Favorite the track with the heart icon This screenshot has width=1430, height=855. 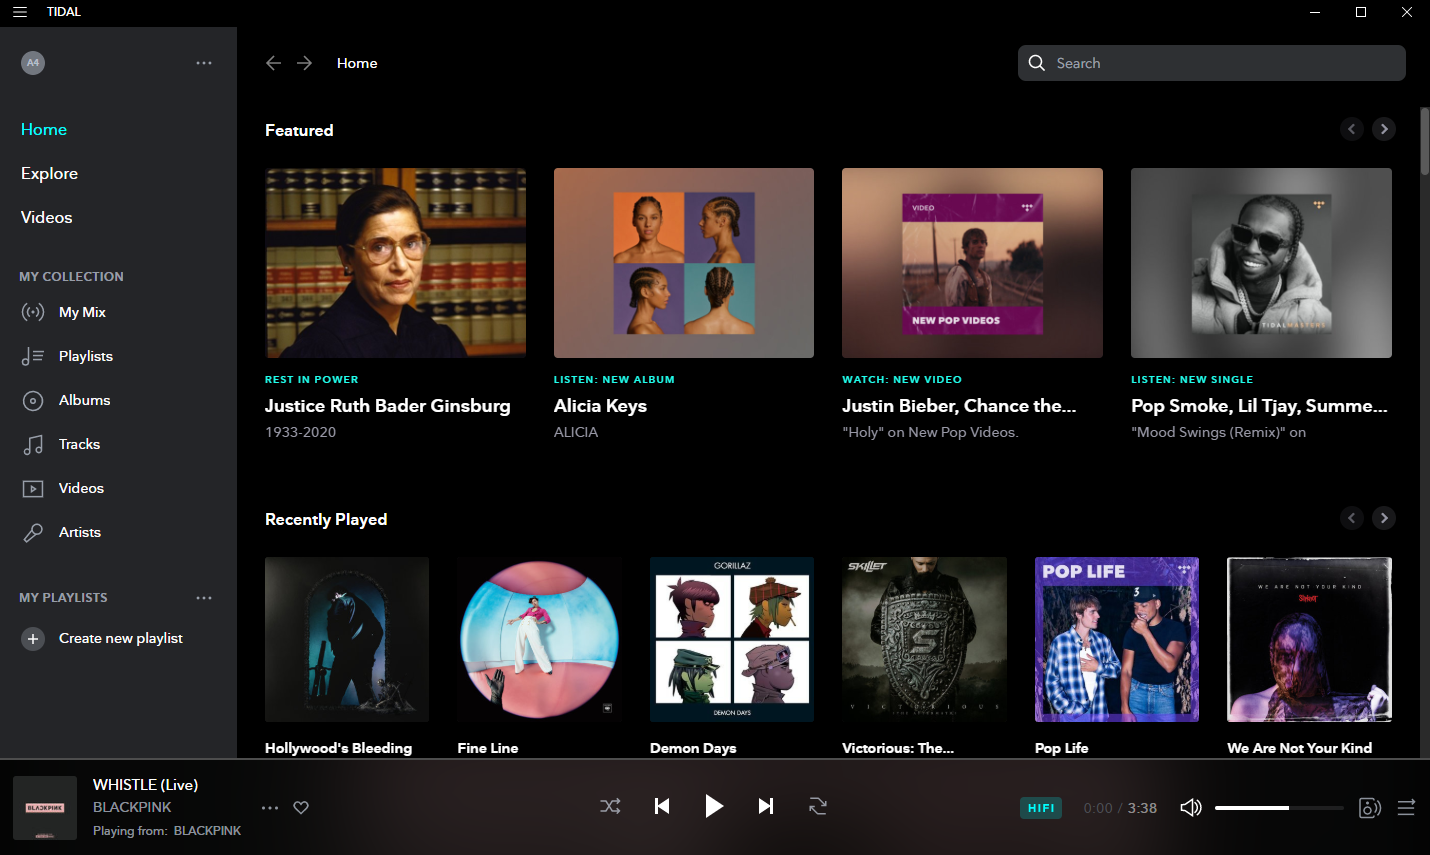[x=301, y=808]
